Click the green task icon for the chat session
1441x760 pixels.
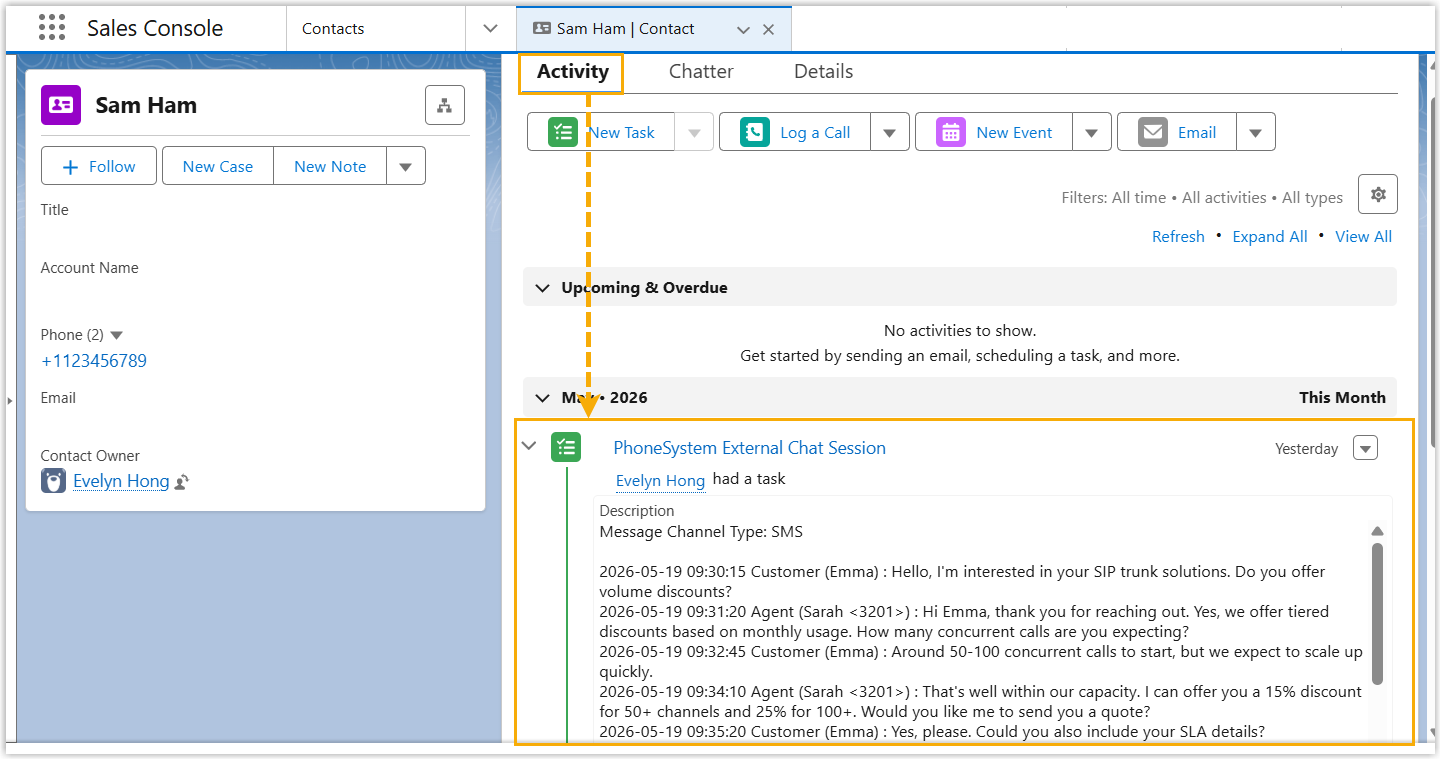566,447
